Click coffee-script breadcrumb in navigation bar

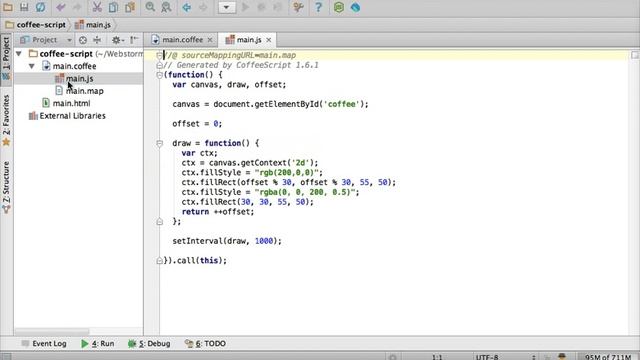tap(36, 25)
